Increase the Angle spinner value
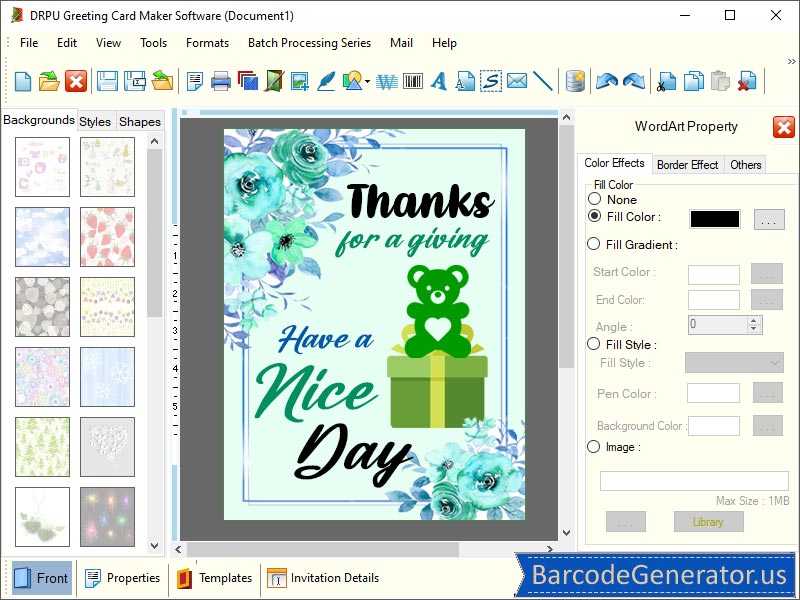The width and height of the screenshot is (800, 600). point(754,320)
